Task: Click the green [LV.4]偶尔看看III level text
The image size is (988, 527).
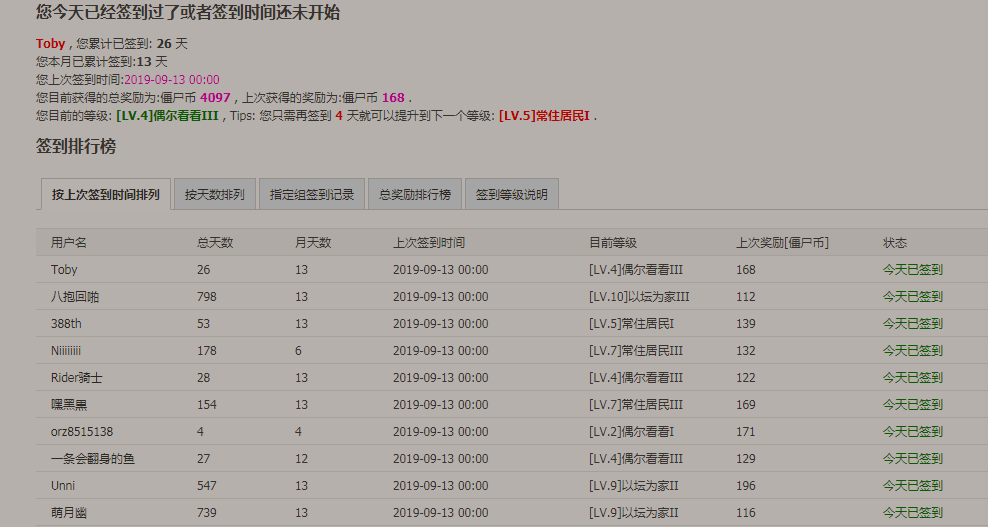Action: tap(167, 116)
